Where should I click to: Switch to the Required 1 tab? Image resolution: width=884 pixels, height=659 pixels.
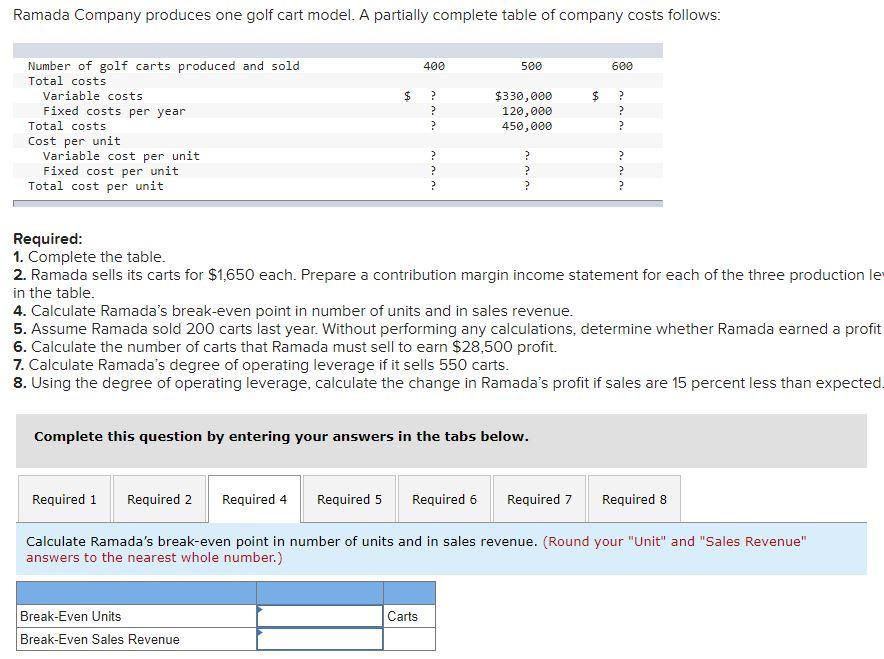tap(63, 499)
